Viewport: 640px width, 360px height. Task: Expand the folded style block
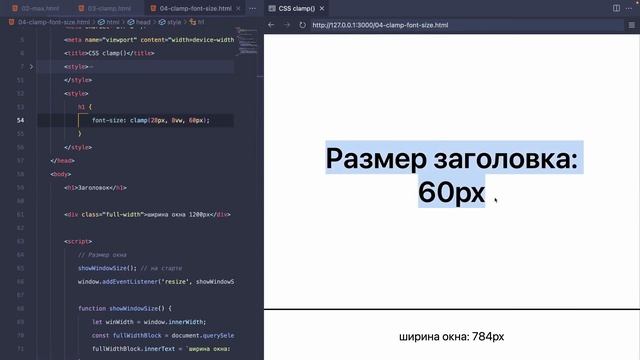tap(31, 67)
